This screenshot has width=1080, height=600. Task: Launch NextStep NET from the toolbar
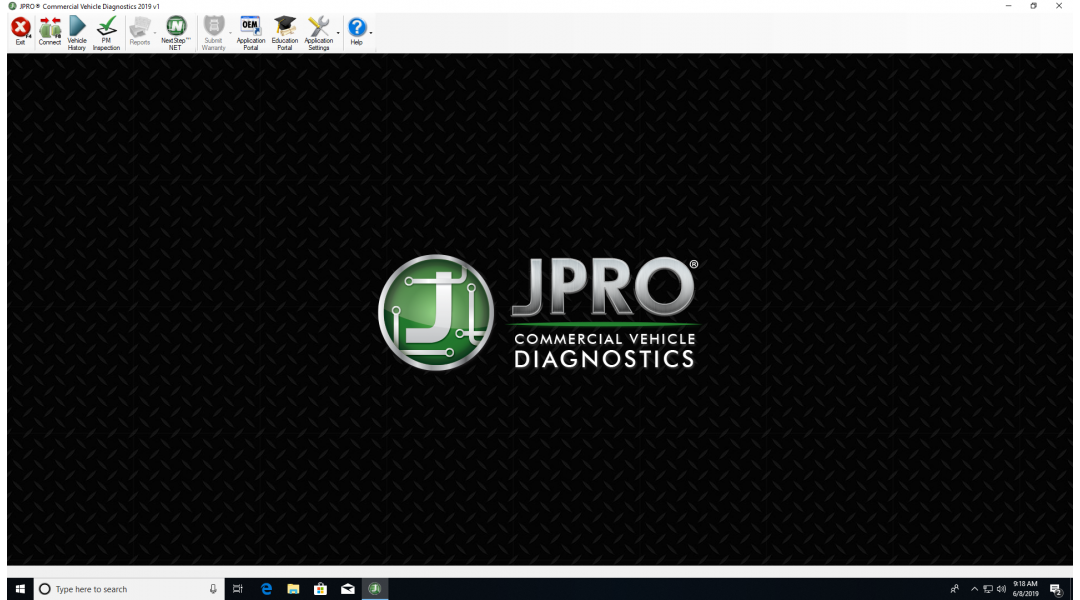point(176,33)
